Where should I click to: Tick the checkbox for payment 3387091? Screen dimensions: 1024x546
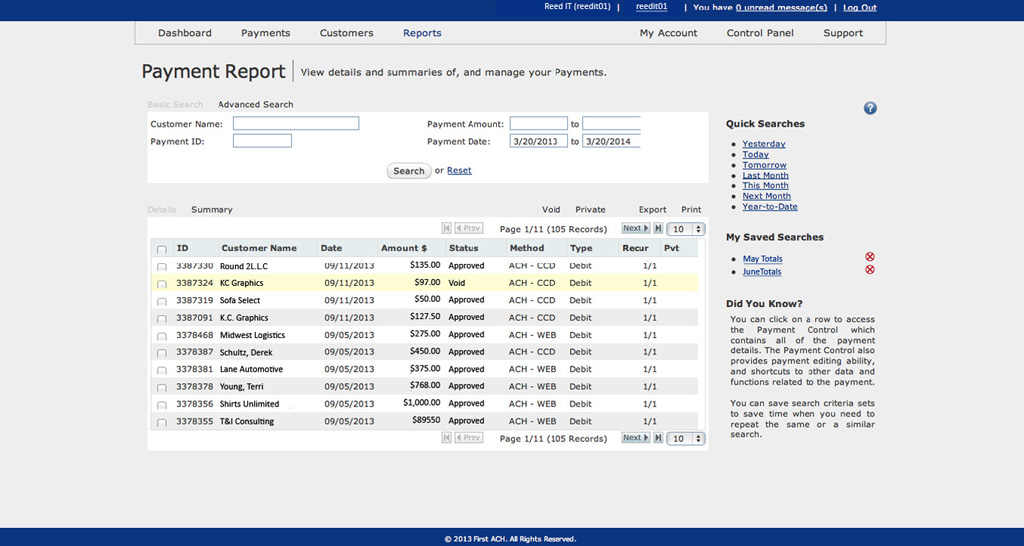coord(161,319)
